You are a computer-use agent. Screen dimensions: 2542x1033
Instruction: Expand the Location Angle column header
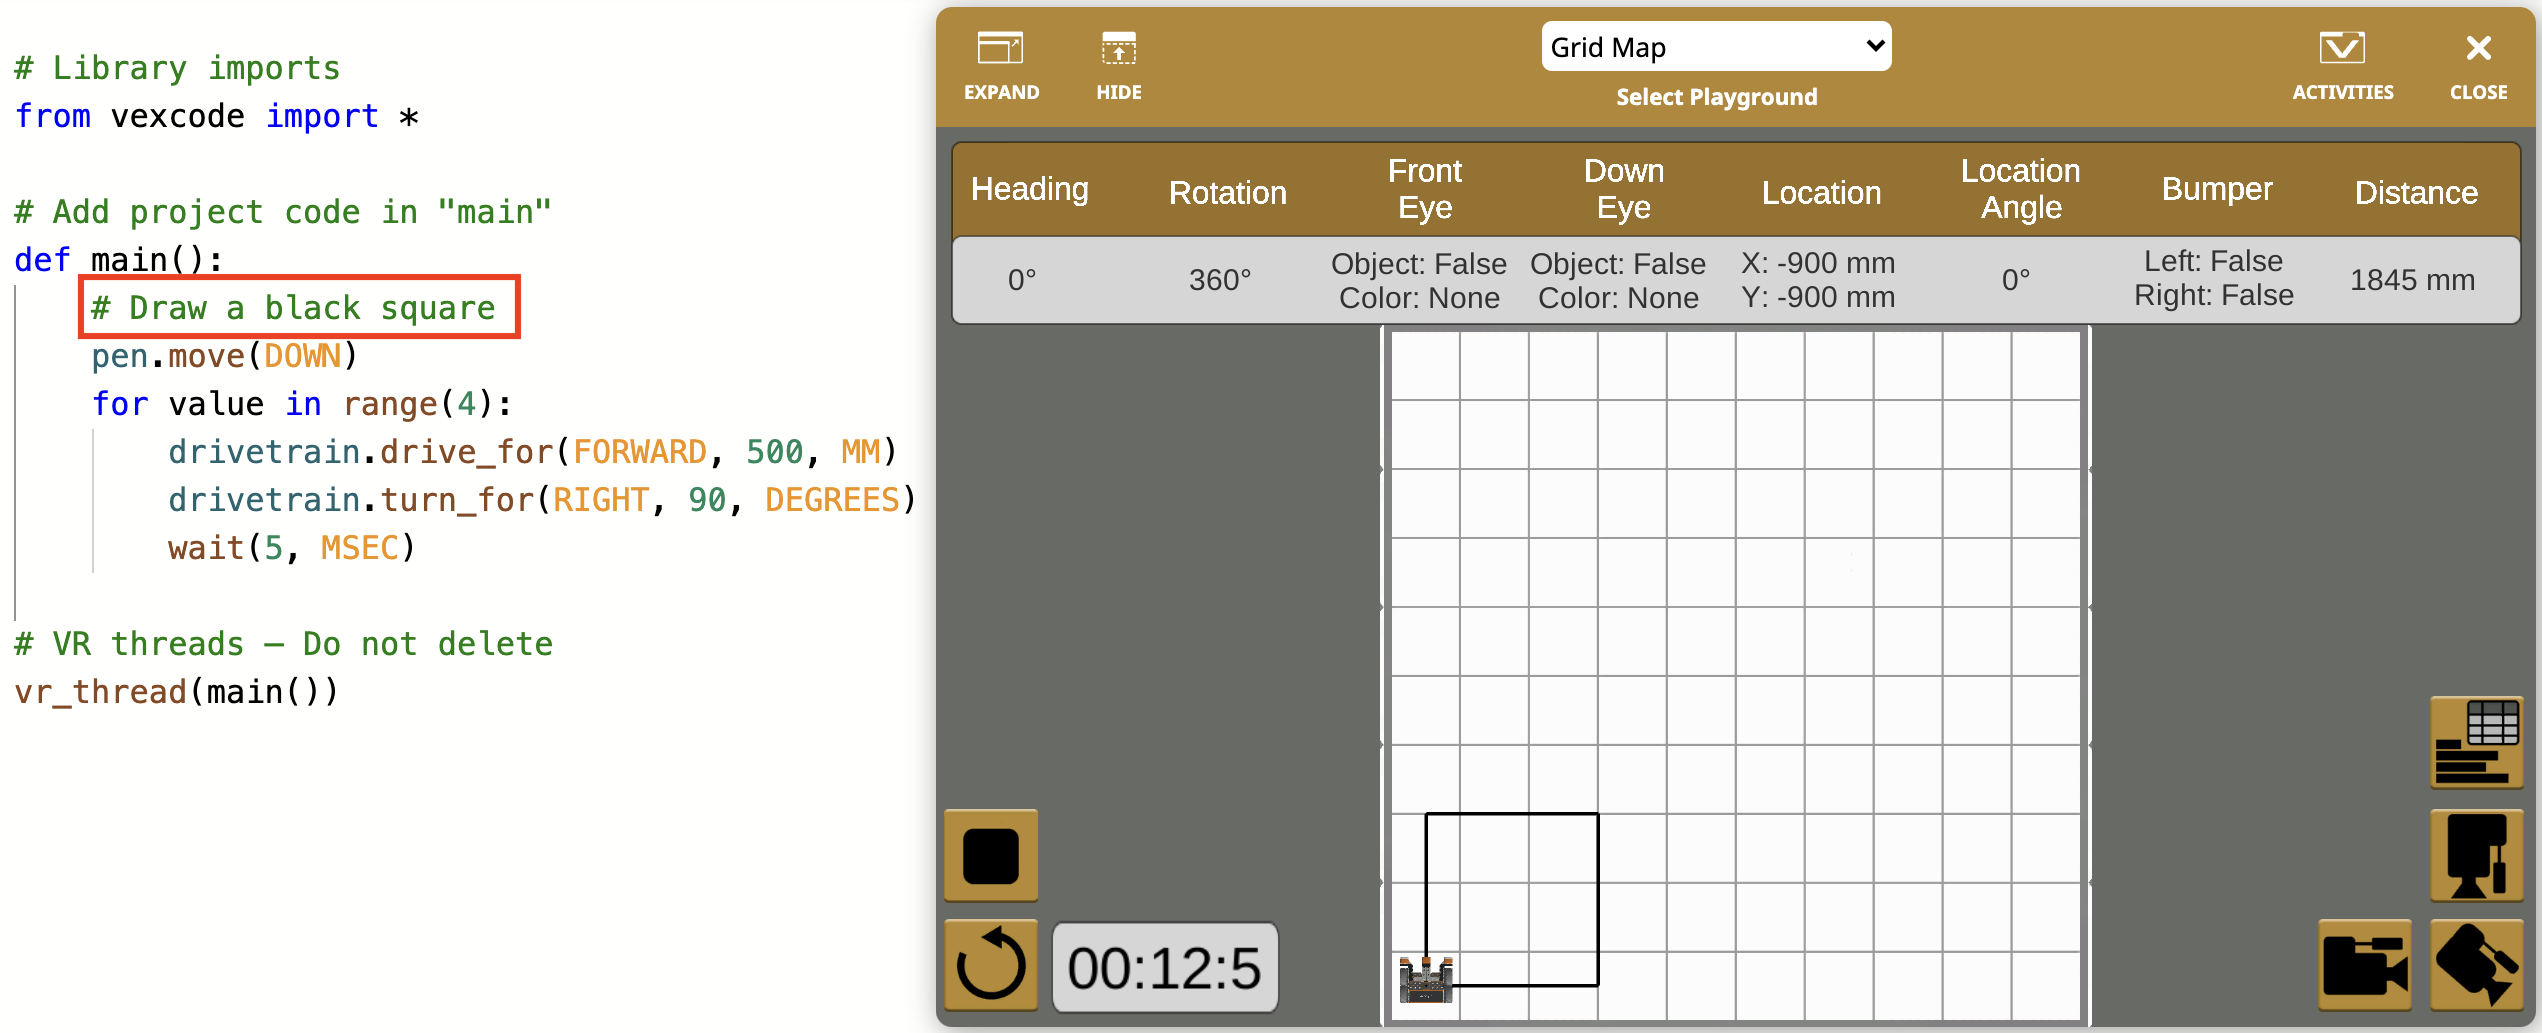[x=2020, y=190]
